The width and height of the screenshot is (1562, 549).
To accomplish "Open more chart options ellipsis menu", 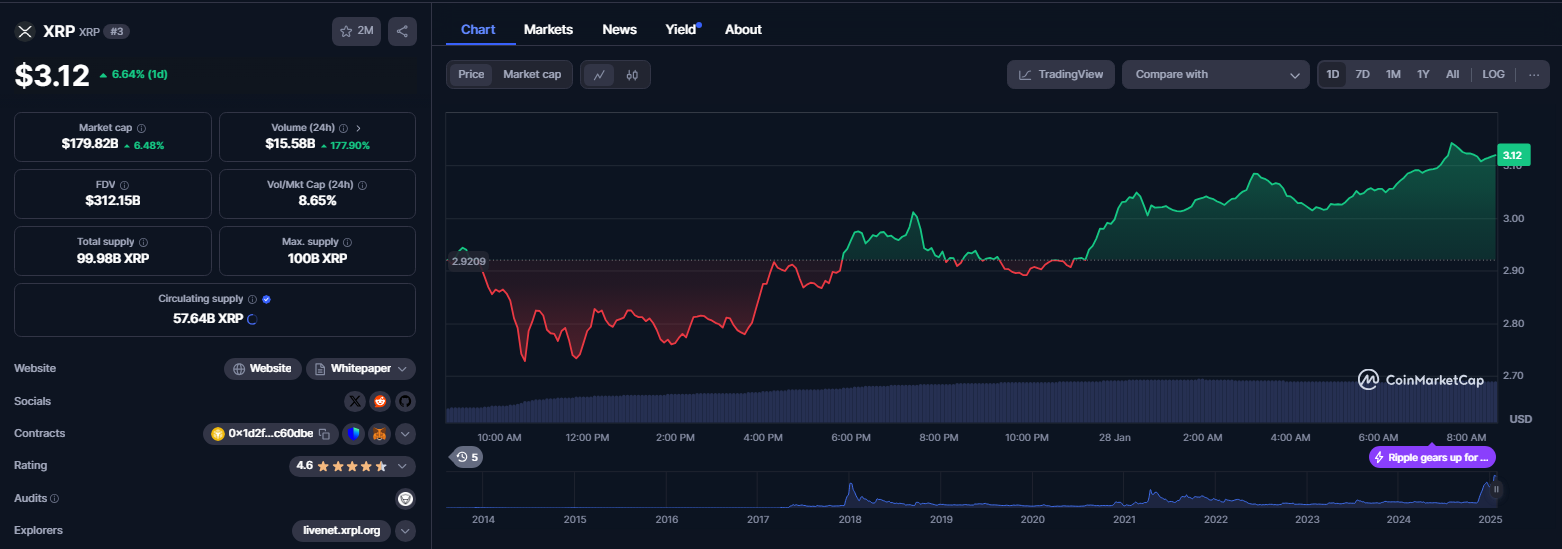I will [x=1534, y=74].
